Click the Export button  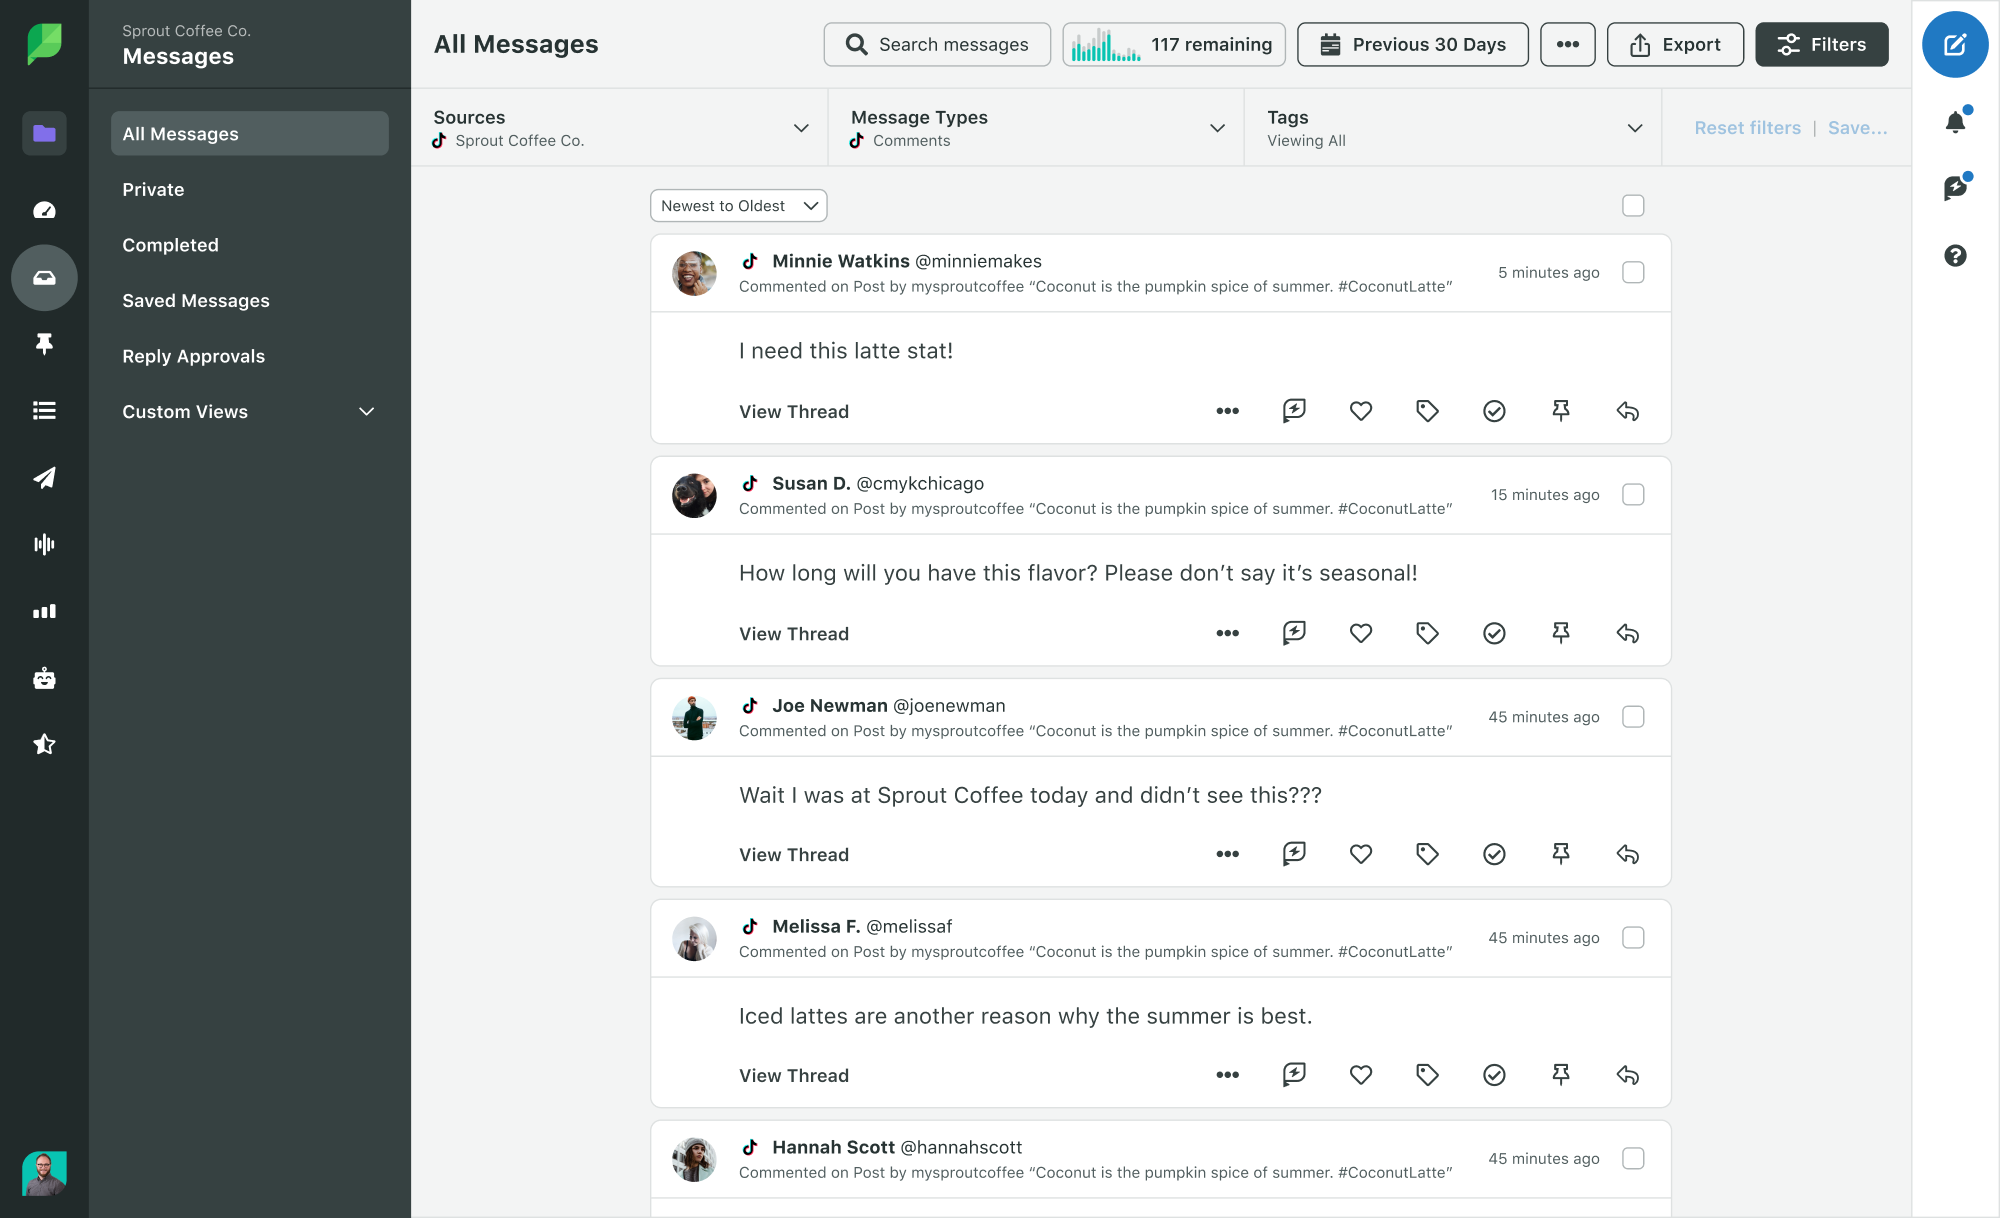(x=1675, y=44)
